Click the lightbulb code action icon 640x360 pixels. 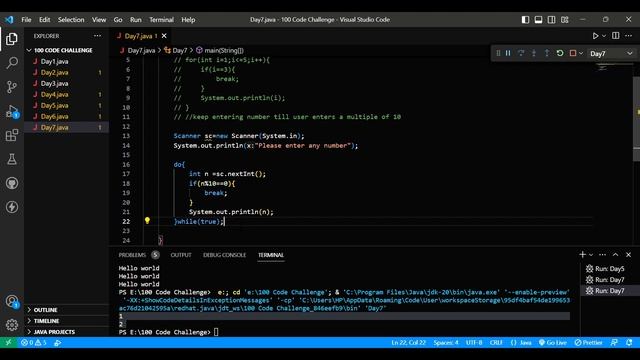tap(147, 221)
